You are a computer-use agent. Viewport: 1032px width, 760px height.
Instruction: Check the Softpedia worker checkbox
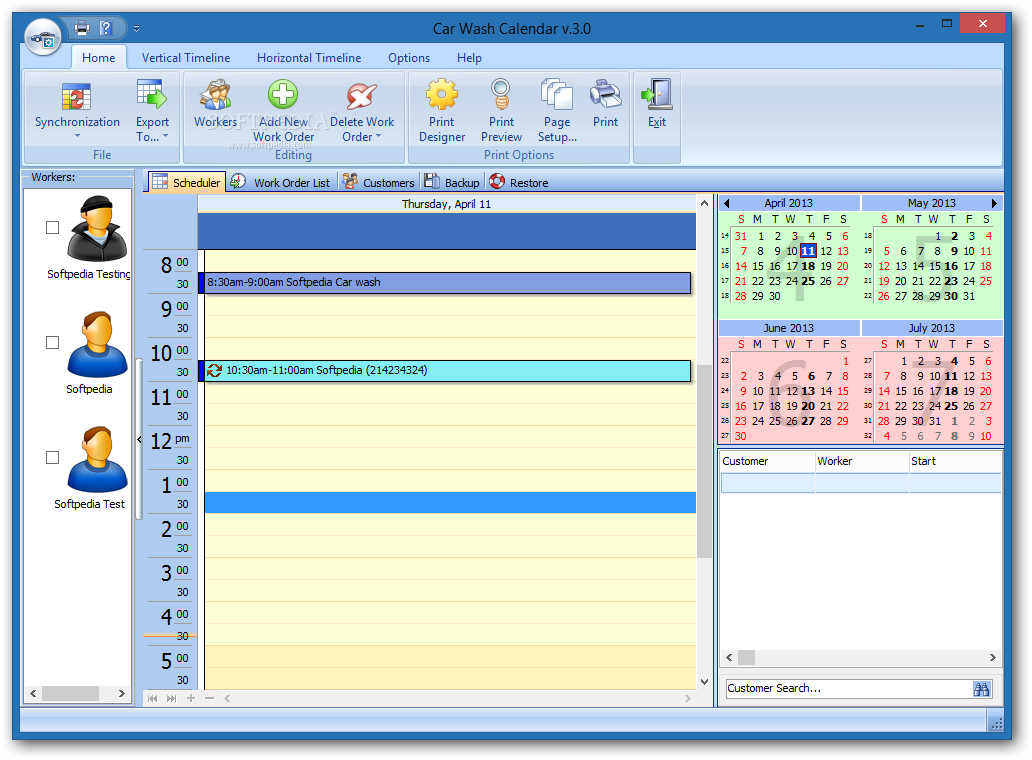click(x=53, y=342)
